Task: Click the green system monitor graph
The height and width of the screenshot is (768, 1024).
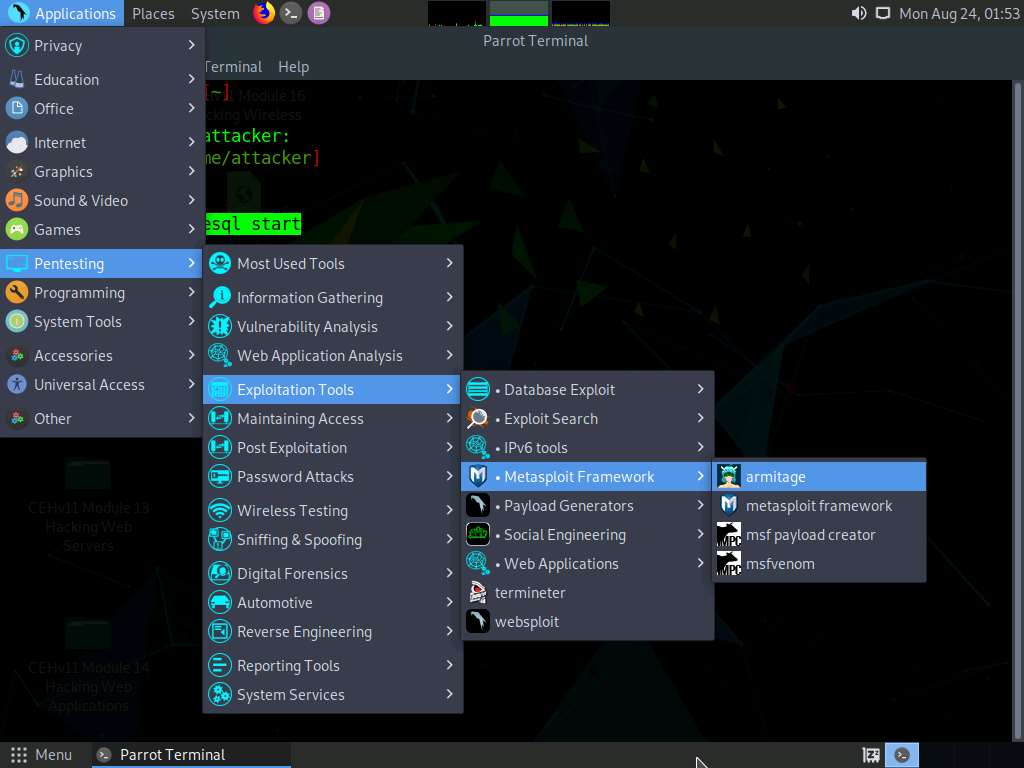Action: 519,13
